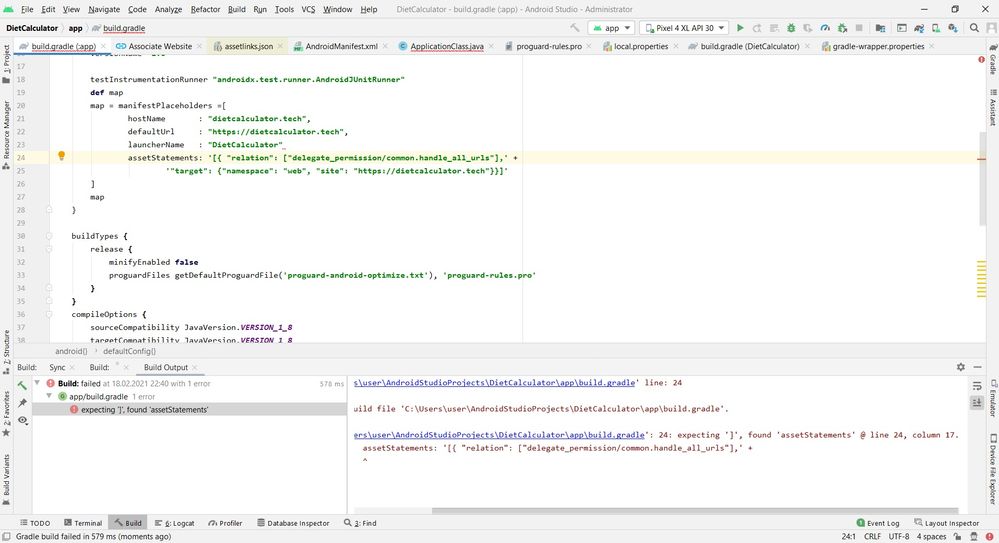Screen dimensions: 999x543
Task: Open the 6: Logcat tool window button
Action: coord(175,523)
